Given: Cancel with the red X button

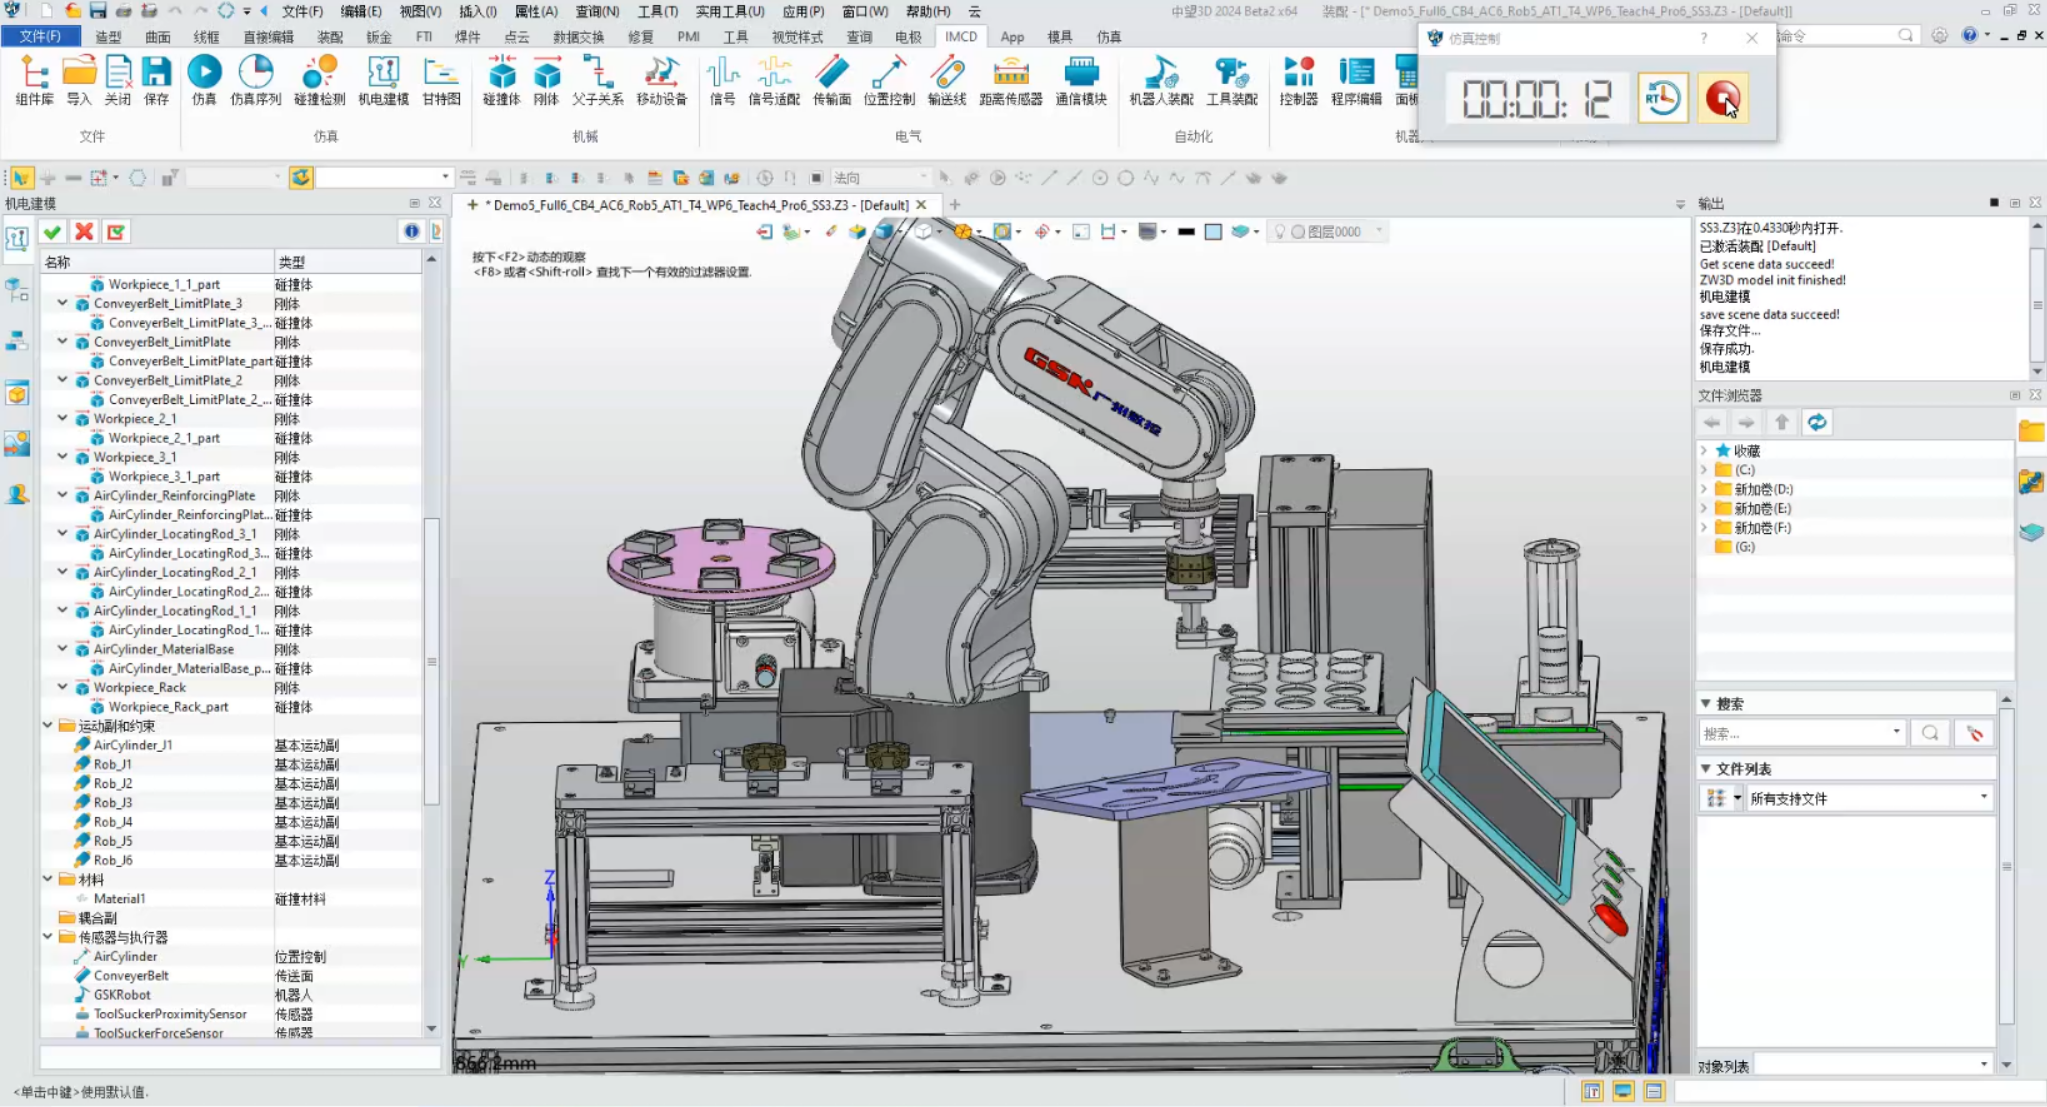Looking at the screenshot, I should coord(84,232).
